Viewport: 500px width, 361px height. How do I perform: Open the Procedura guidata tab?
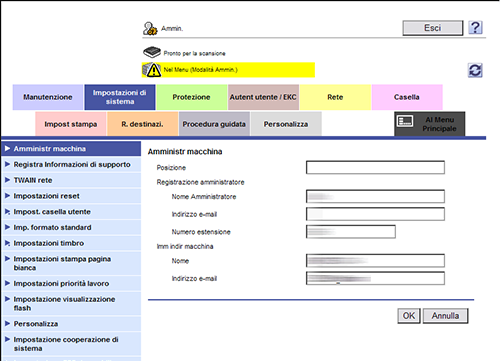coord(214,124)
